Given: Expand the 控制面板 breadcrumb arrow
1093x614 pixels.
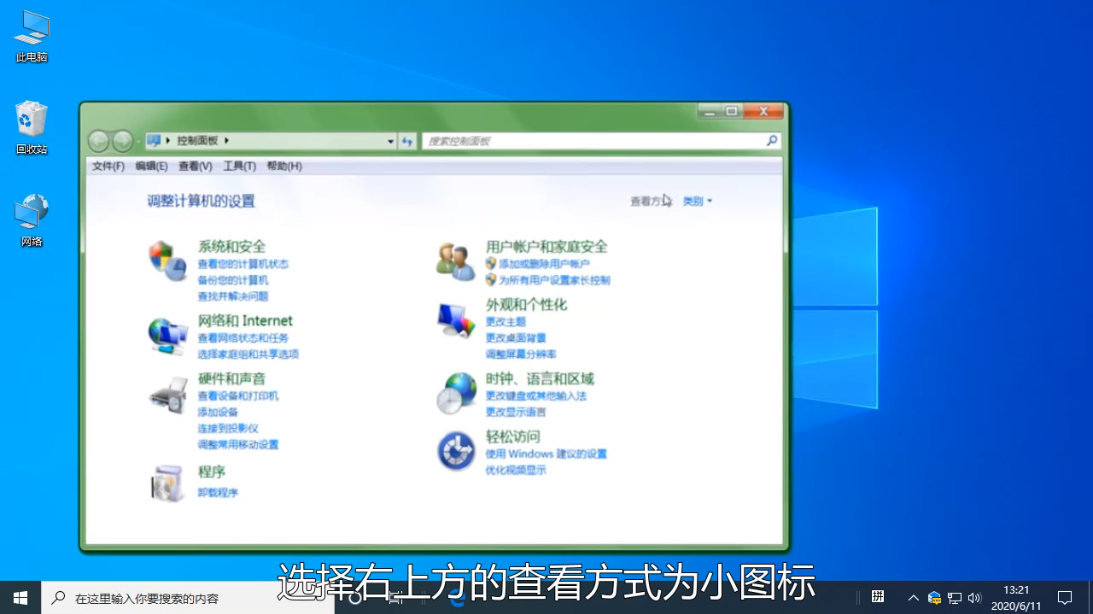Looking at the screenshot, I should coord(227,141).
